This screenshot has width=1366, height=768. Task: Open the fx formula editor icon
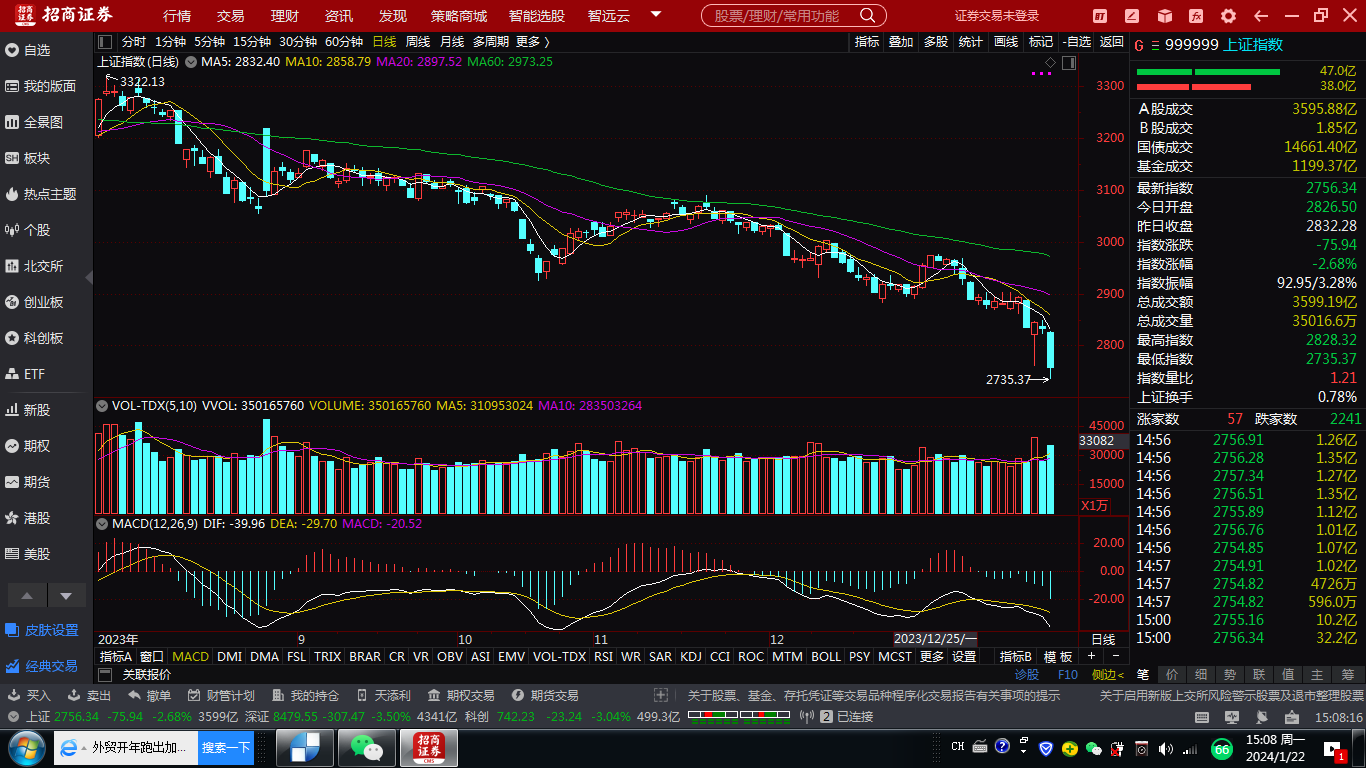[1196, 16]
